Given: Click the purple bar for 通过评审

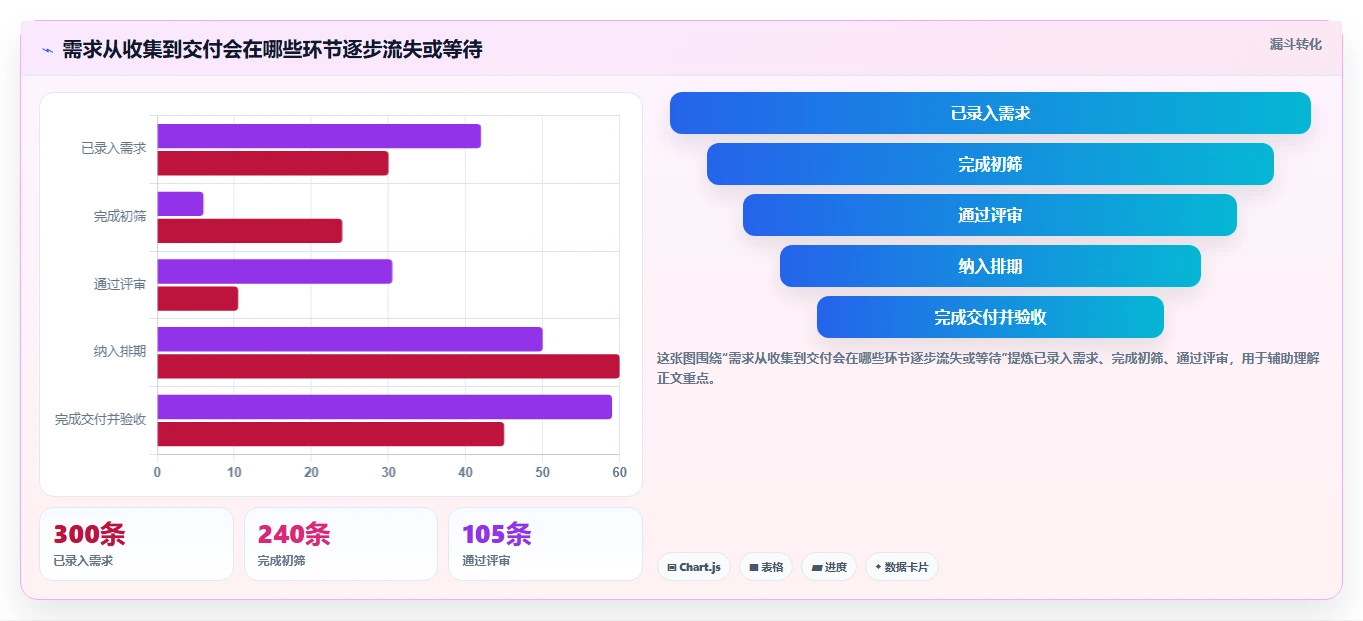Looking at the screenshot, I should (x=275, y=271).
